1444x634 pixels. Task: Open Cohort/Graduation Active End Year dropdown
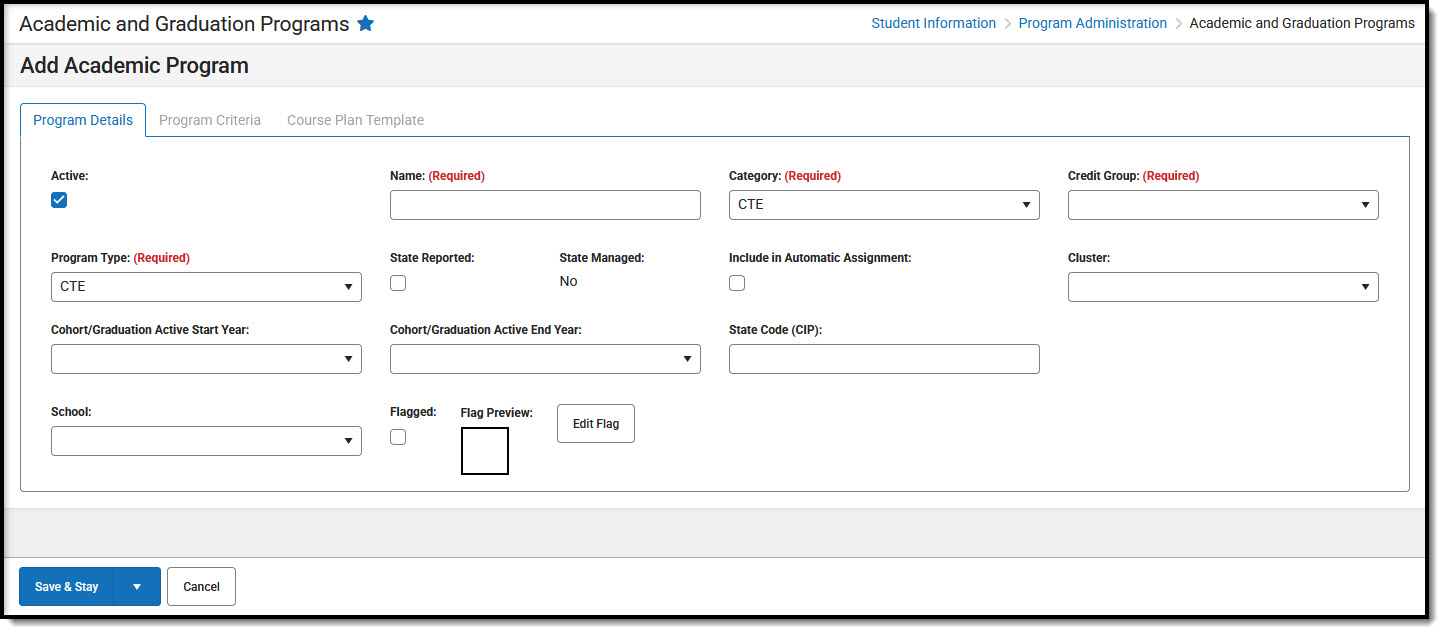545,359
